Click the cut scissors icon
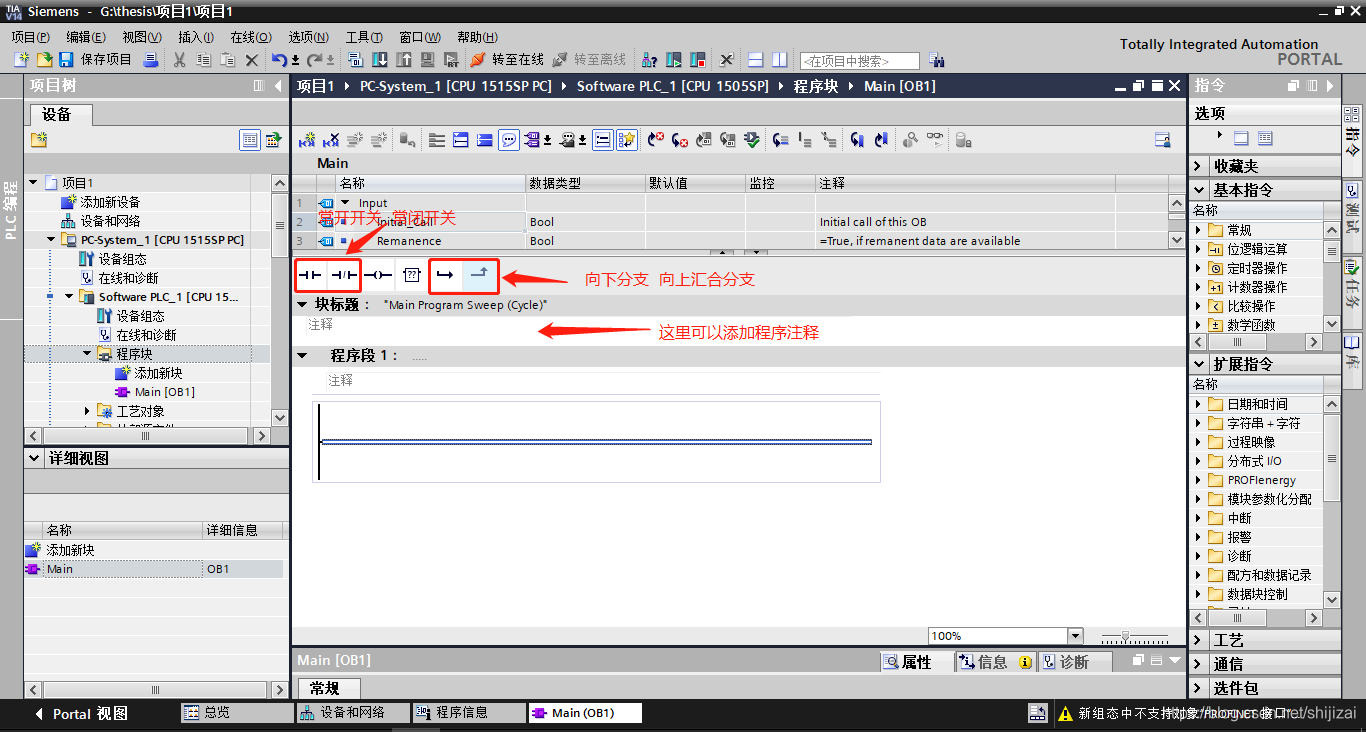 (180, 60)
